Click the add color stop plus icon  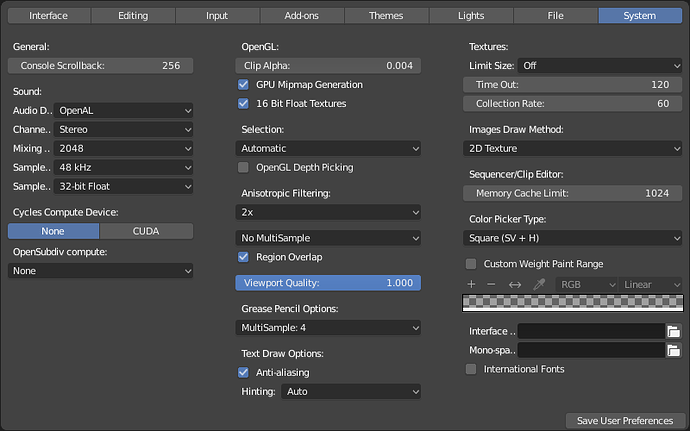pyautogui.click(x=471, y=284)
